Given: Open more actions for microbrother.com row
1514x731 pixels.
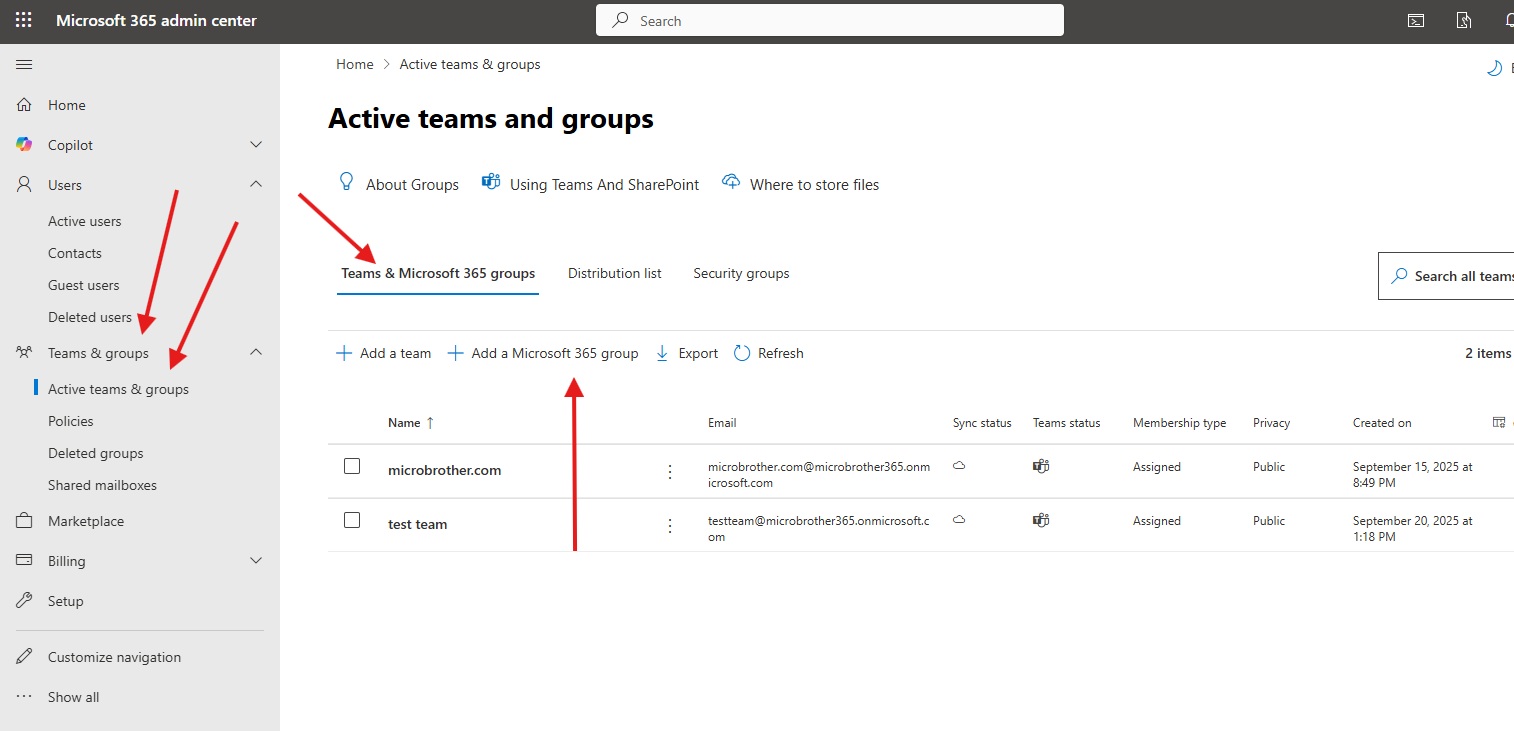Looking at the screenshot, I should 670,471.
